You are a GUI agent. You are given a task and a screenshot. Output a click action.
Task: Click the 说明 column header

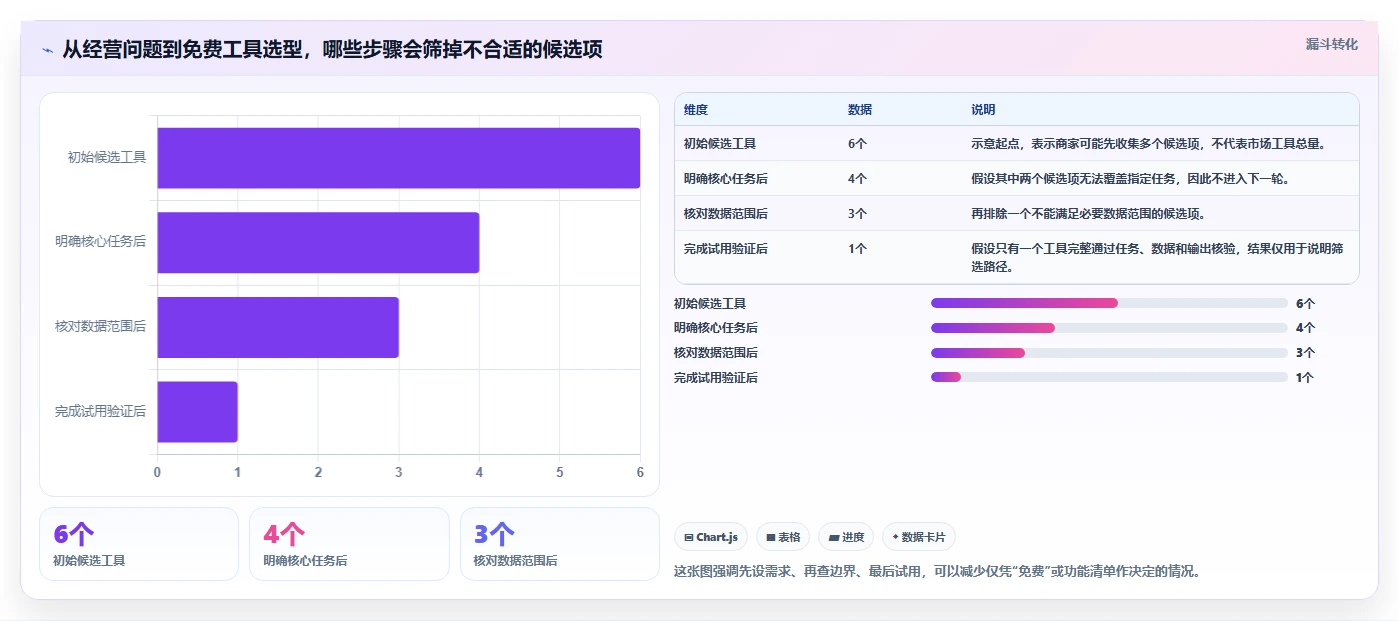pyautogui.click(x=983, y=110)
